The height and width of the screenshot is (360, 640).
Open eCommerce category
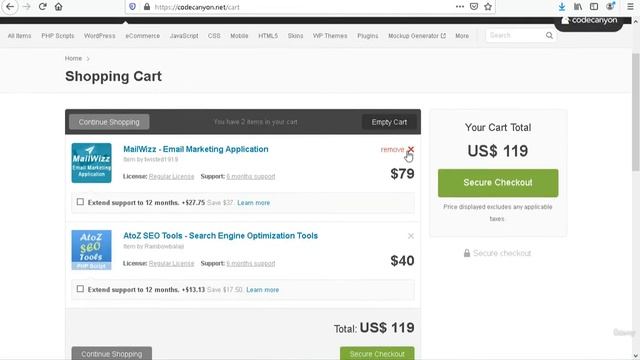tap(142, 36)
